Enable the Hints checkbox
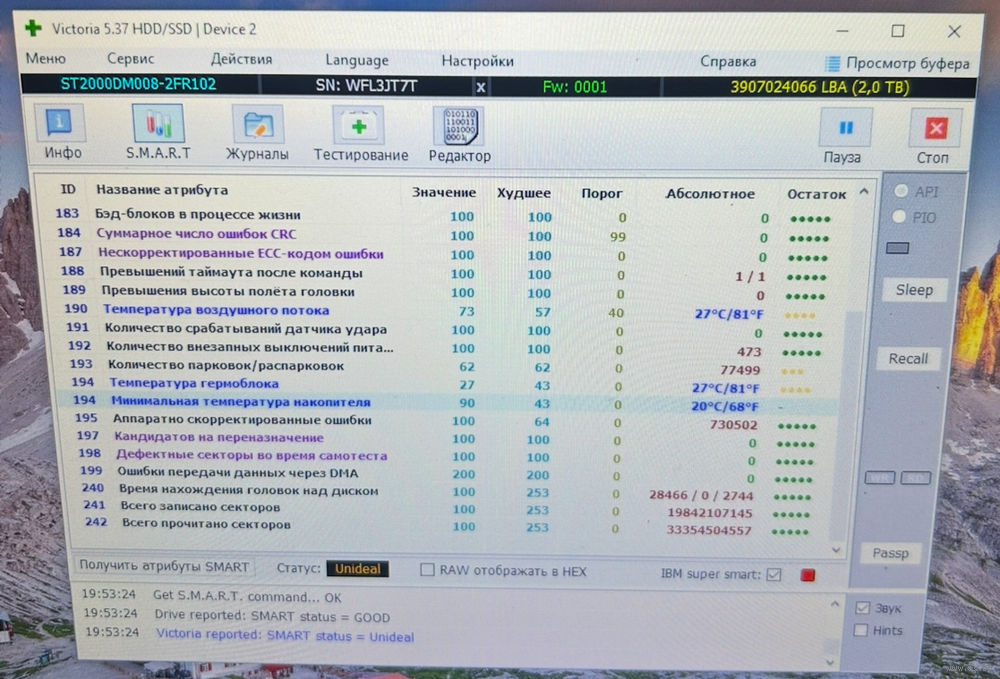 click(x=861, y=630)
